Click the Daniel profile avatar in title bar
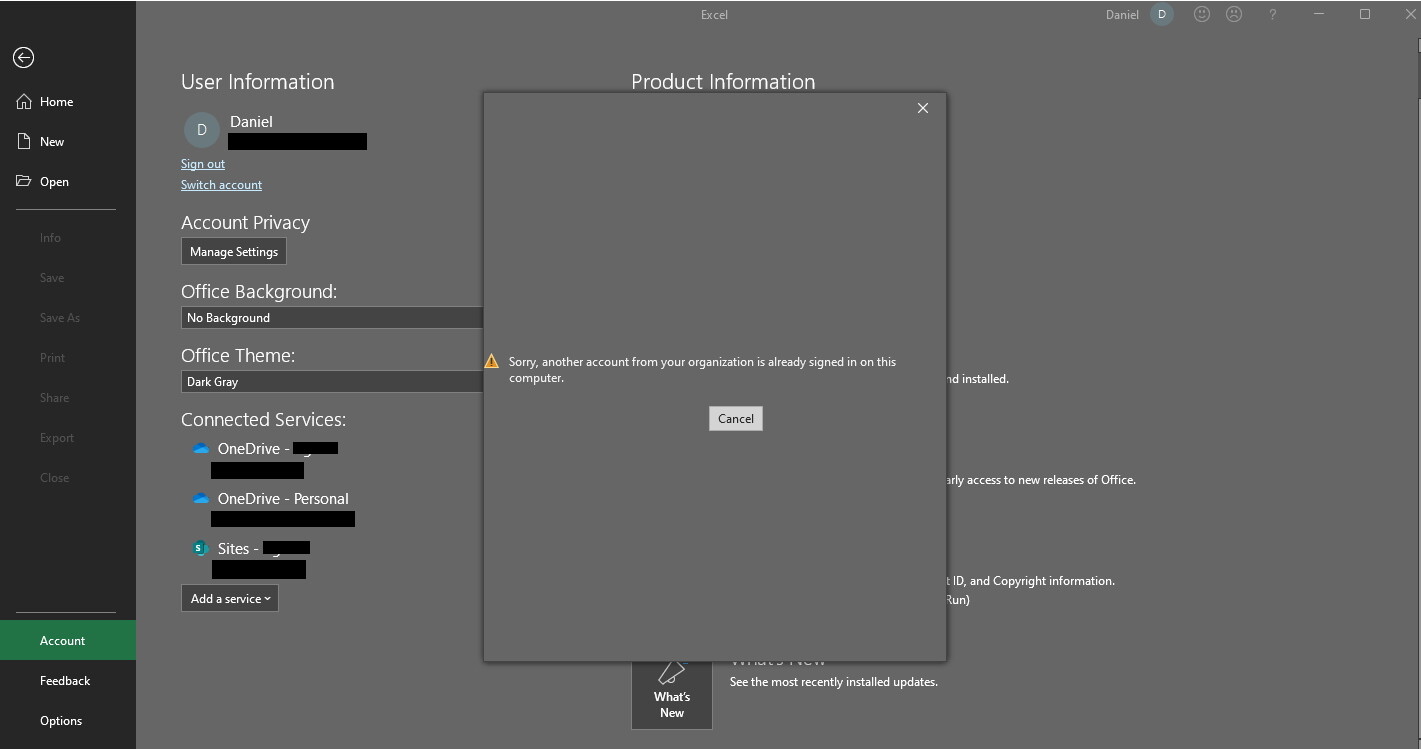1421x749 pixels. (x=1161, y=15)
